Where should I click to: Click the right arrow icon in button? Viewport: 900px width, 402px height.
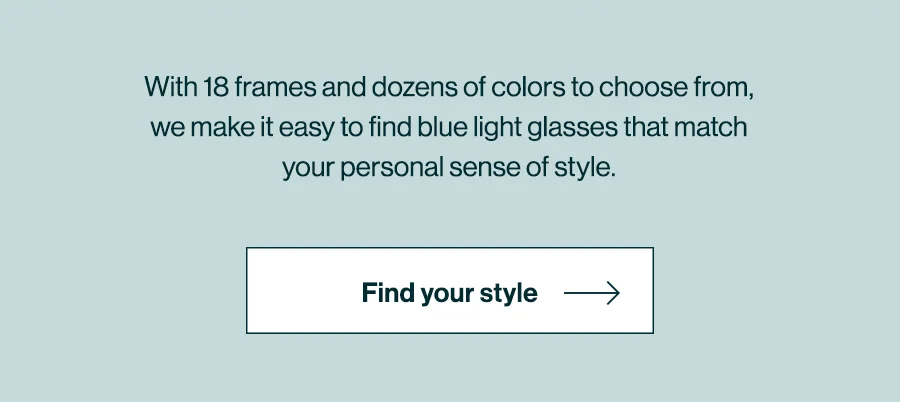[592, 293]
